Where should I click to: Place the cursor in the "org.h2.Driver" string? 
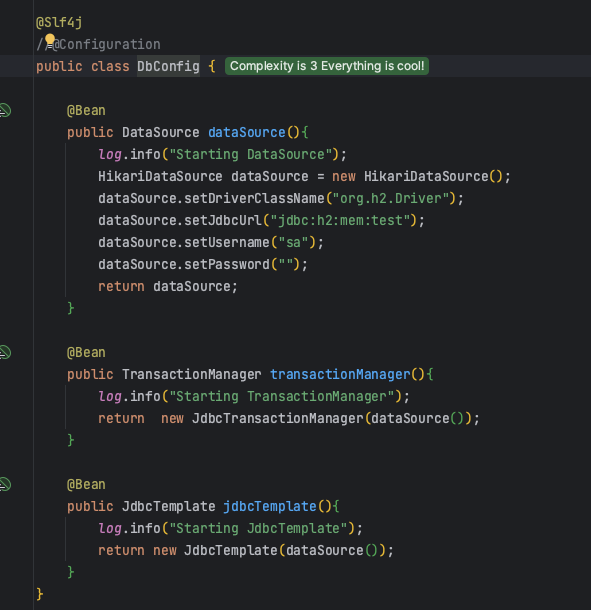(391, 198)
